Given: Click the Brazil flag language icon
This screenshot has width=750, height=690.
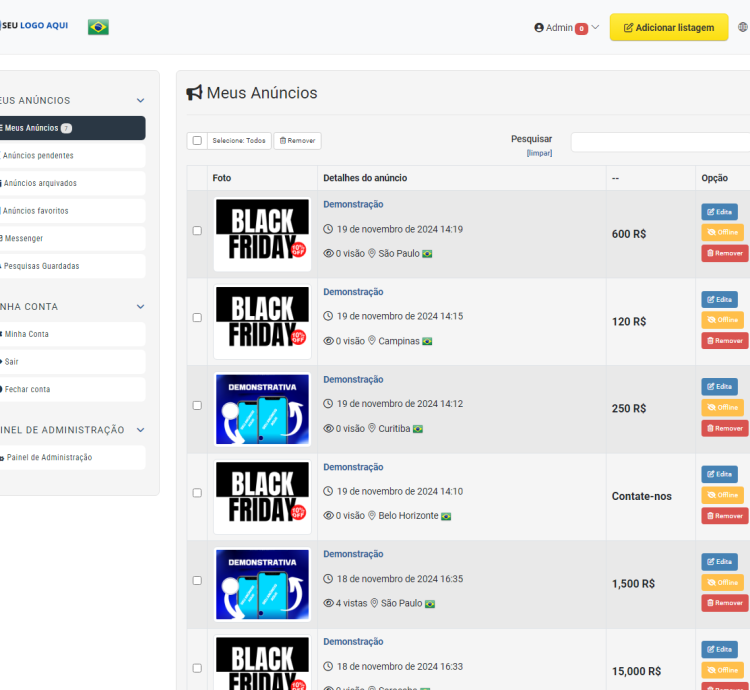Looking at the screenshot, I should 98,27.
